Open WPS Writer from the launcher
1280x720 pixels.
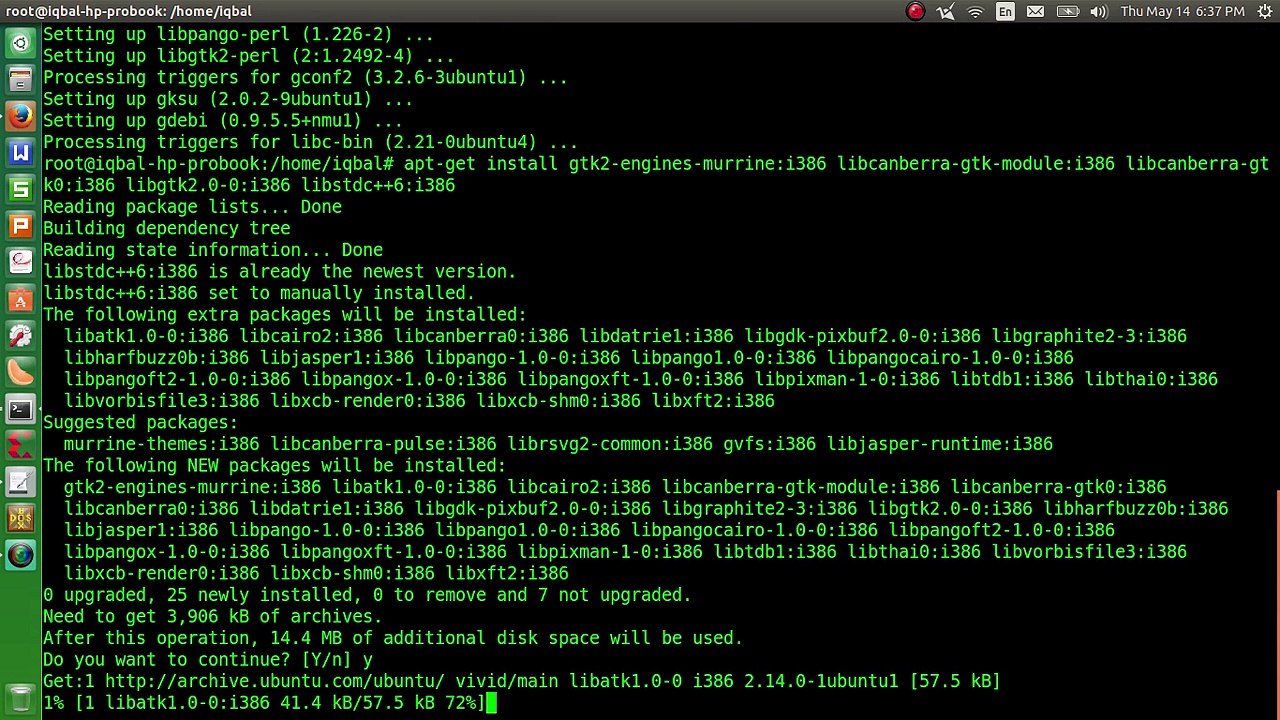(20, 153)
